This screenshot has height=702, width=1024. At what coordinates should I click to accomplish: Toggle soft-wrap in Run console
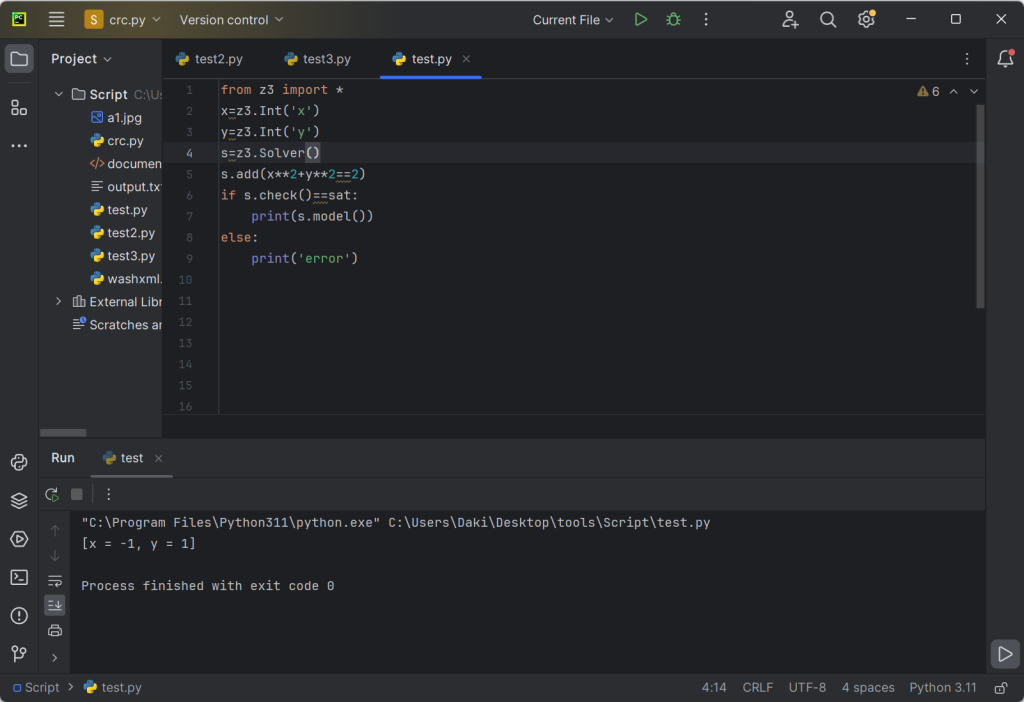[x=55, y=581]
